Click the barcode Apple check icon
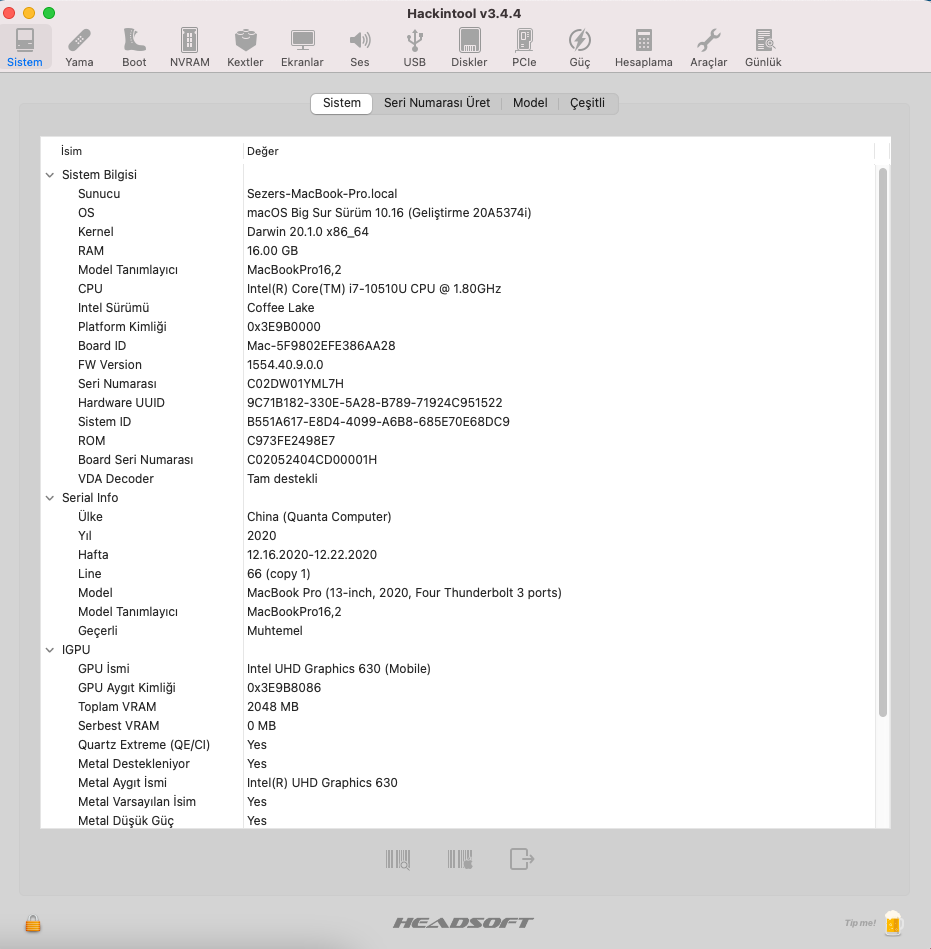Image resolution: width=931 pixels, height=949 pixels. point(460,859)
